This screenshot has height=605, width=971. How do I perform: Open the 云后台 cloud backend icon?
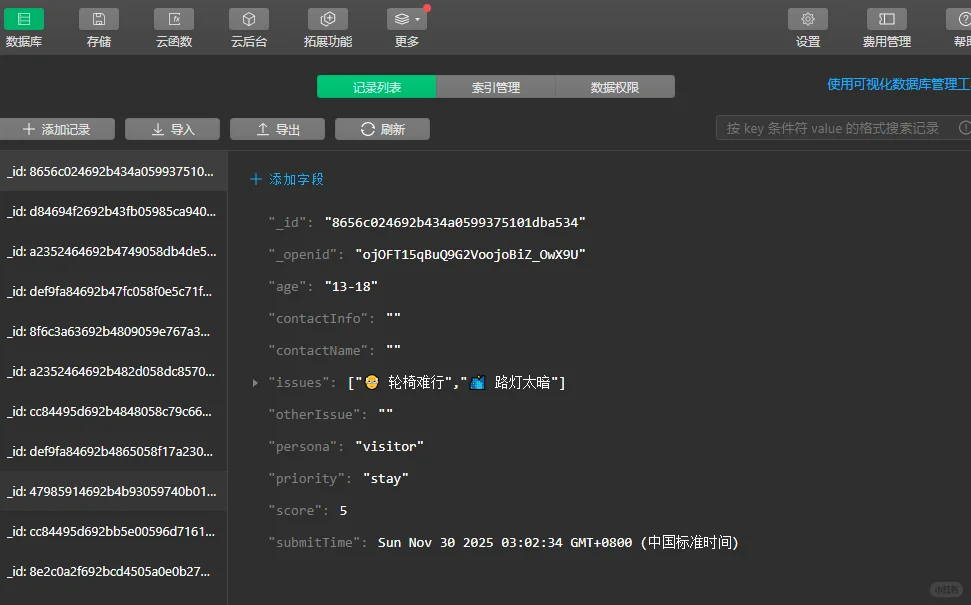click(x=249, y=19)
